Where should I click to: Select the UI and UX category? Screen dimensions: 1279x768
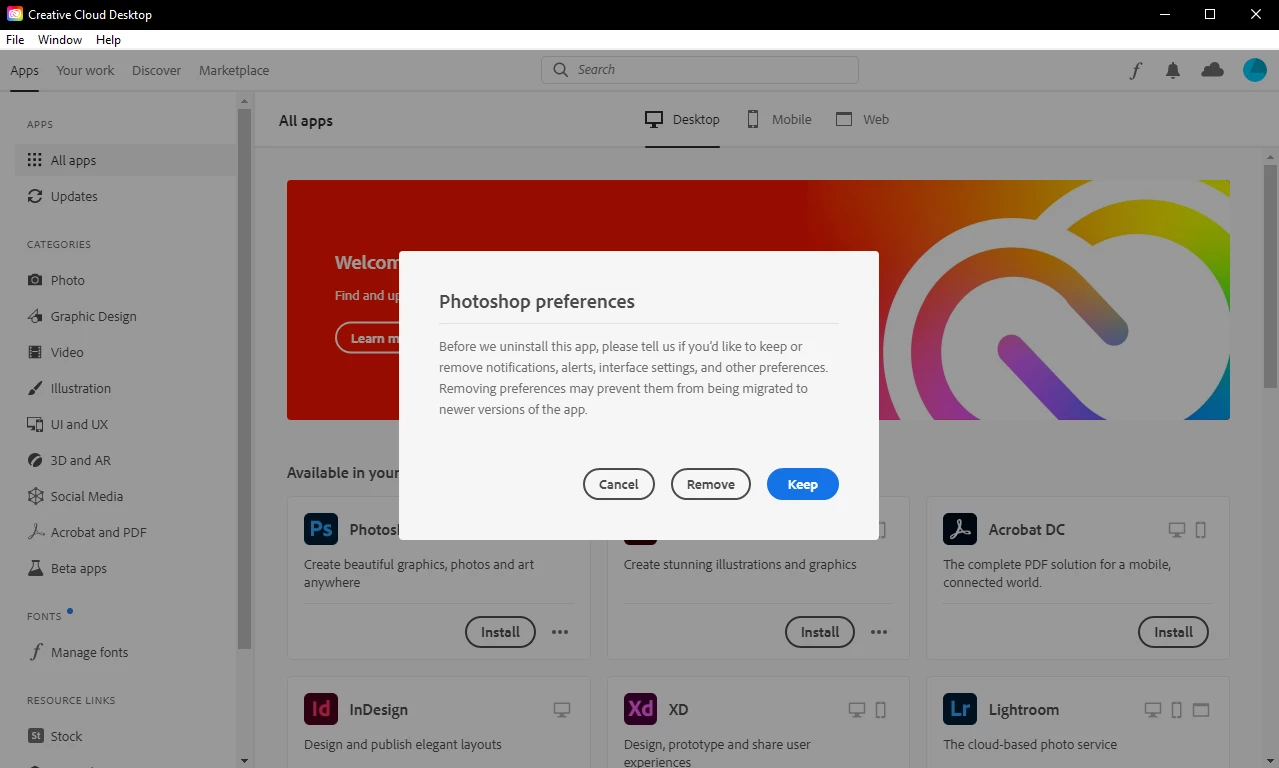click(126, 424)
